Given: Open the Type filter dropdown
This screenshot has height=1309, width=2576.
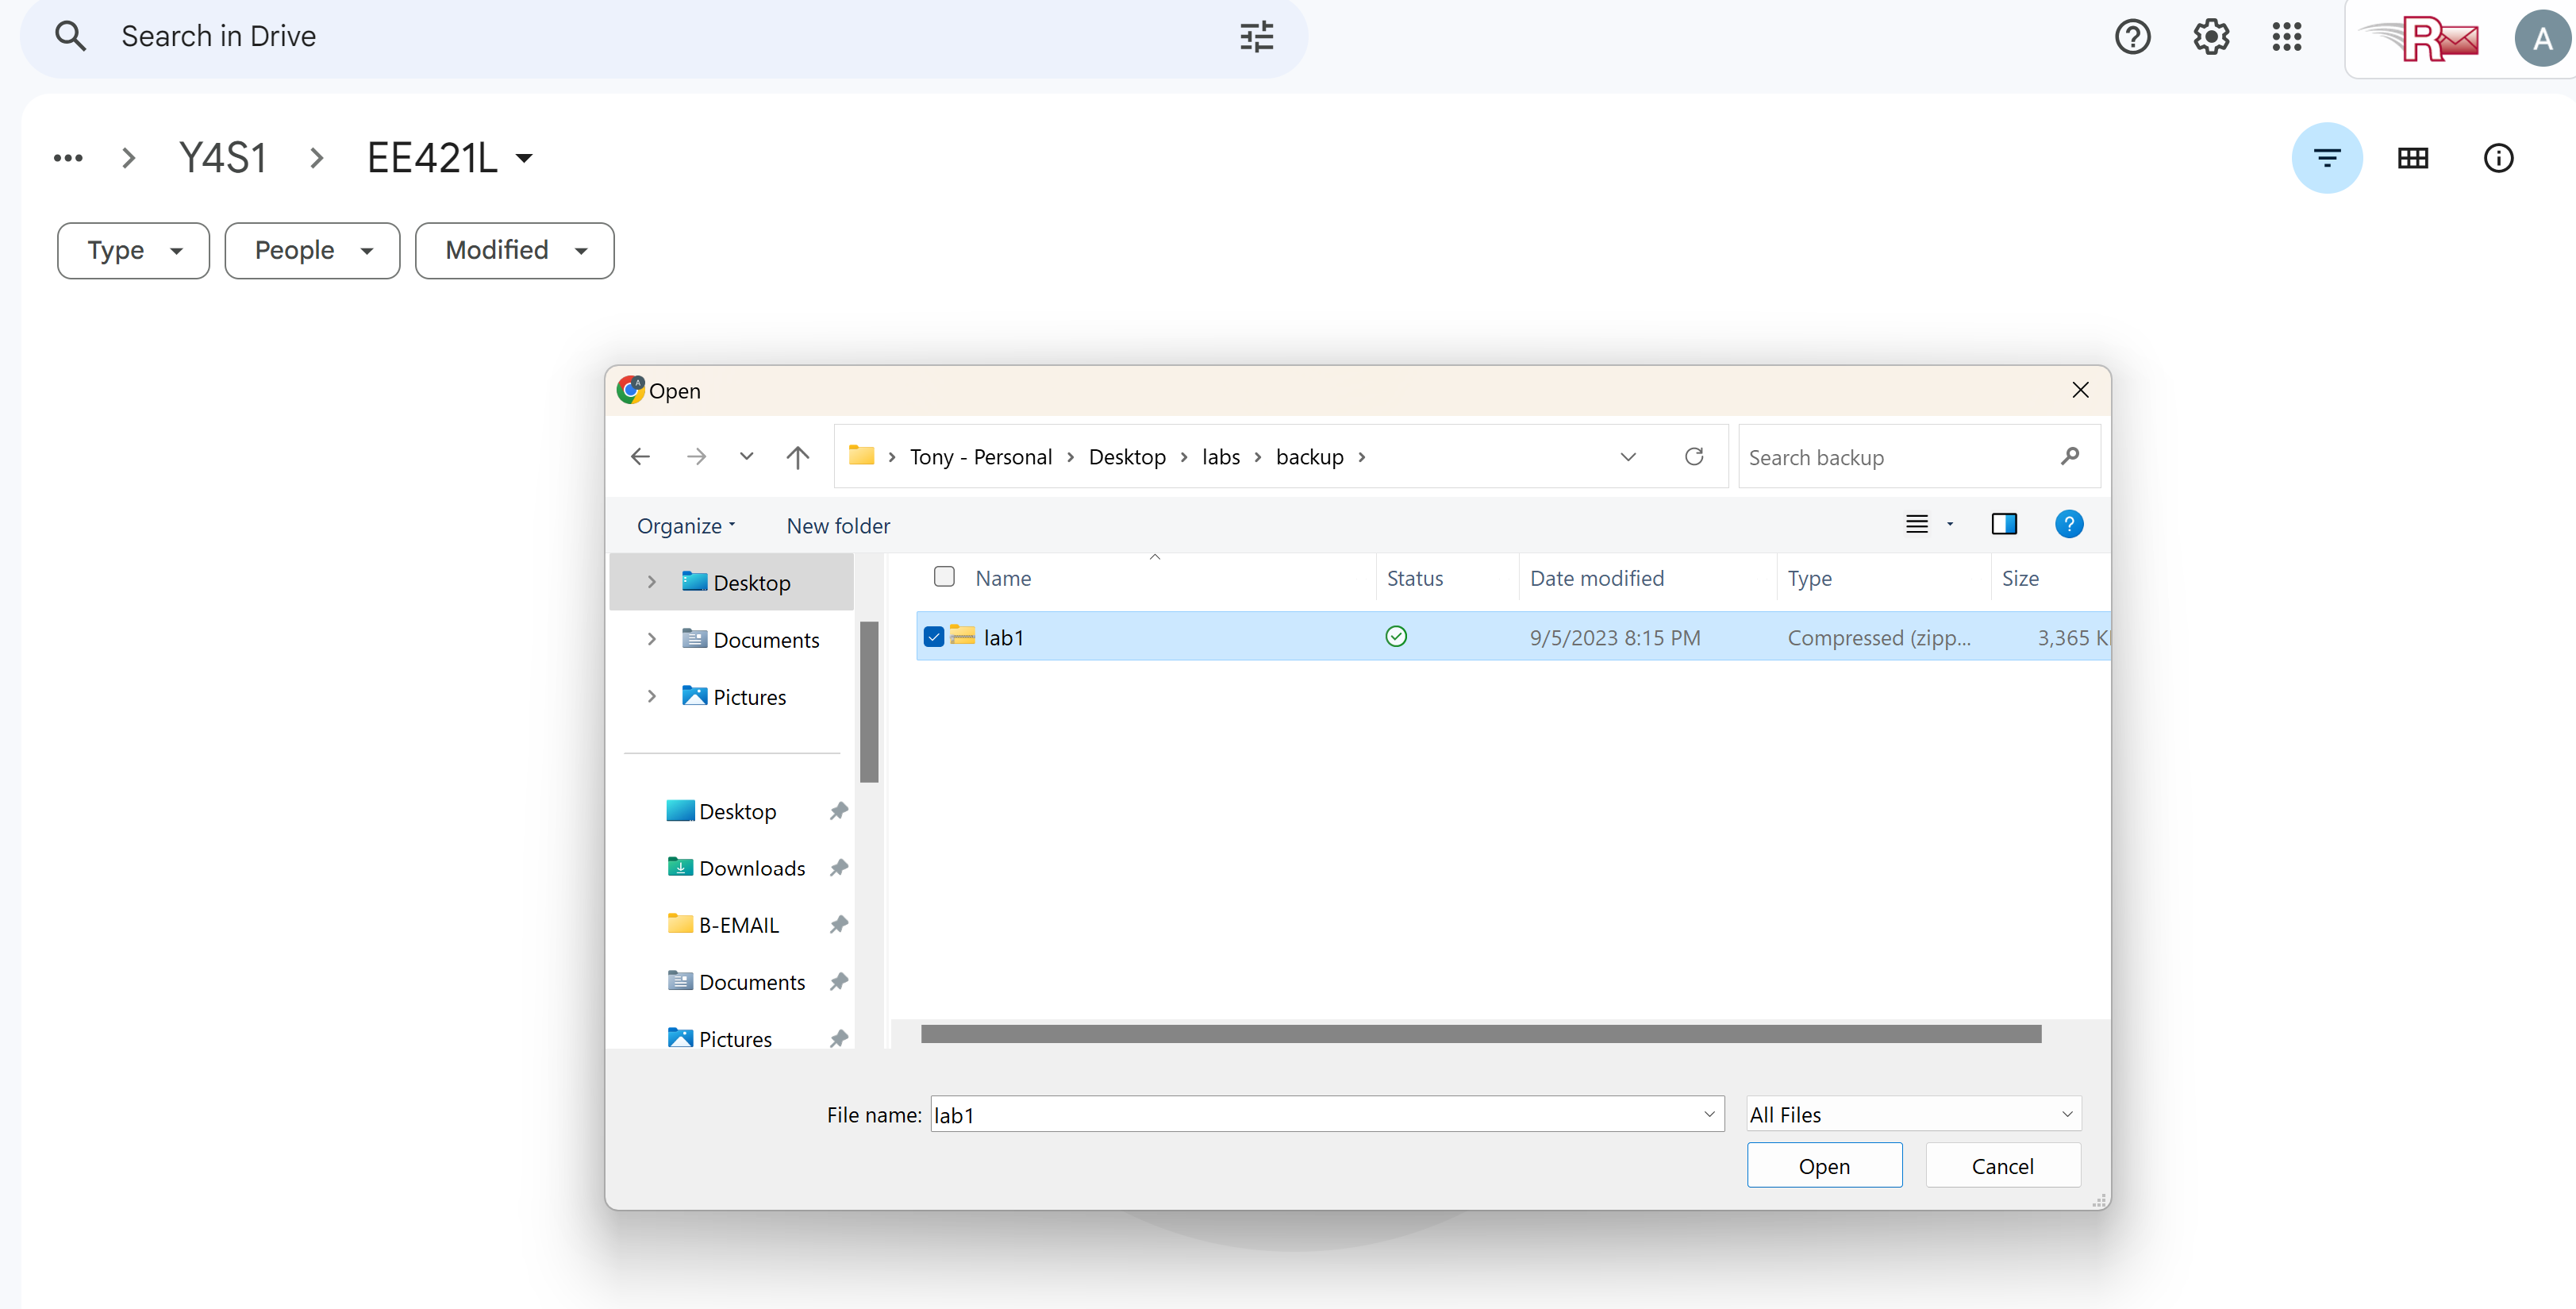Looking at the screenshot, I should 133,250.
